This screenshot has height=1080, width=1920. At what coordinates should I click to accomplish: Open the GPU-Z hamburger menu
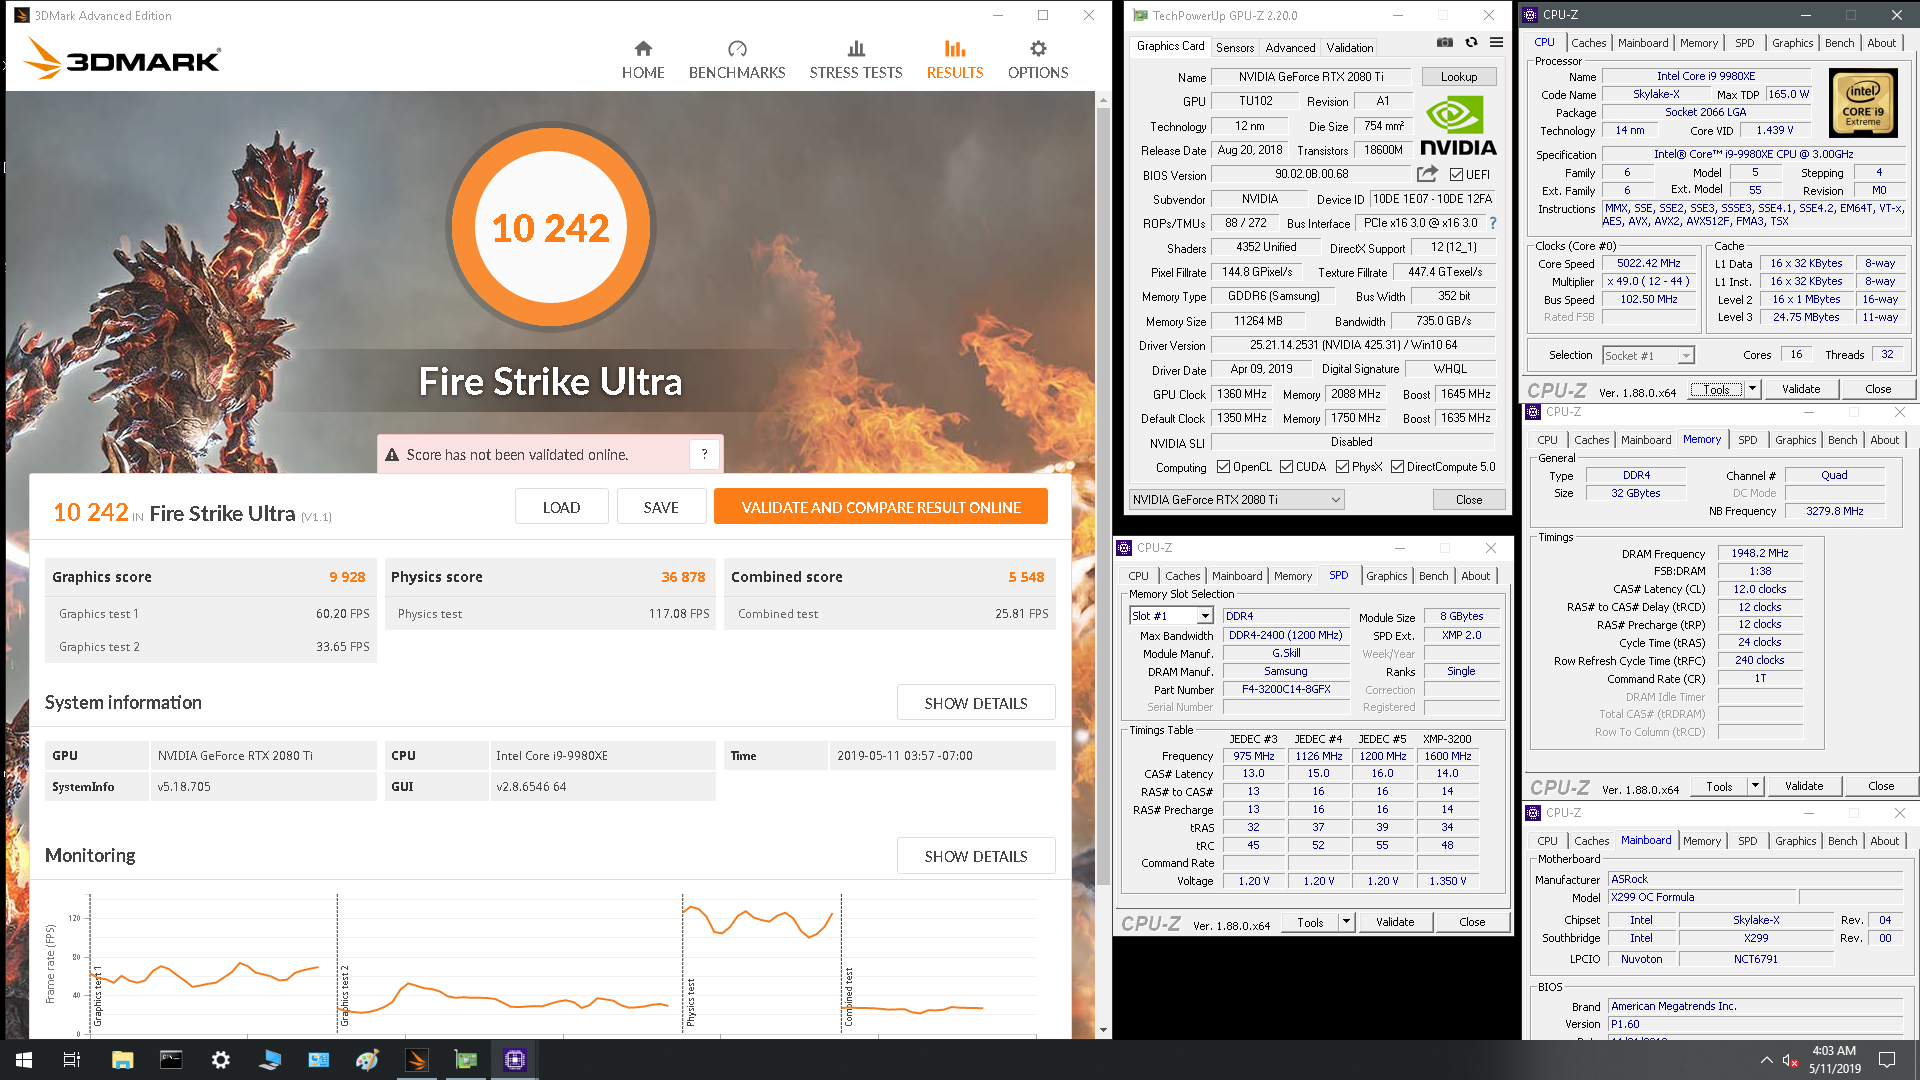click(1496, 42)
